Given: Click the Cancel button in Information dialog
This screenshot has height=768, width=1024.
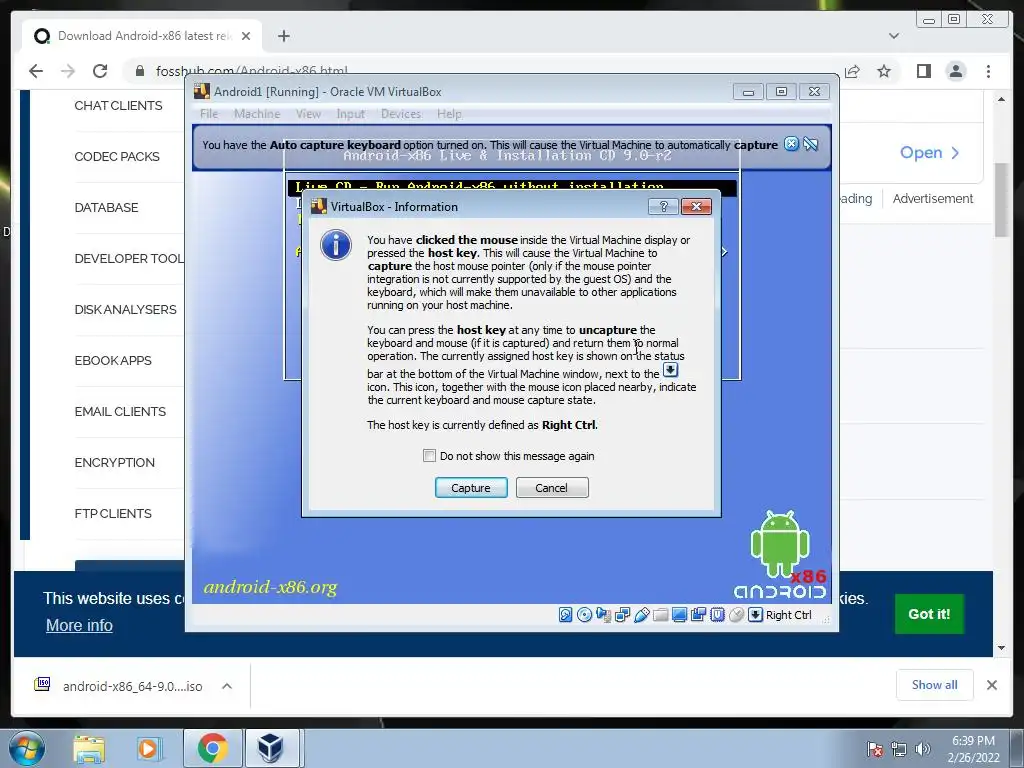Looking at the screenshot, I should [552, 488].
